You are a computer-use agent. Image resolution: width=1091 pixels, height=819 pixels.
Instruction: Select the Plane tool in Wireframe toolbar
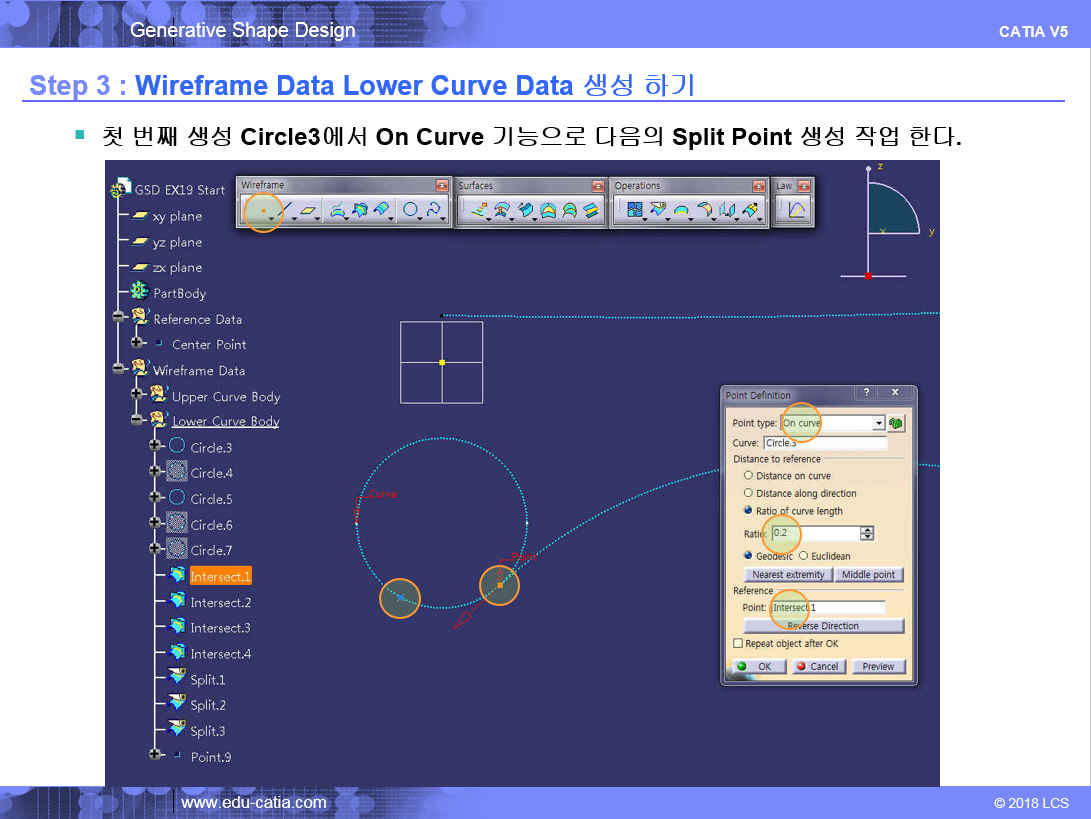pos(309,210)
